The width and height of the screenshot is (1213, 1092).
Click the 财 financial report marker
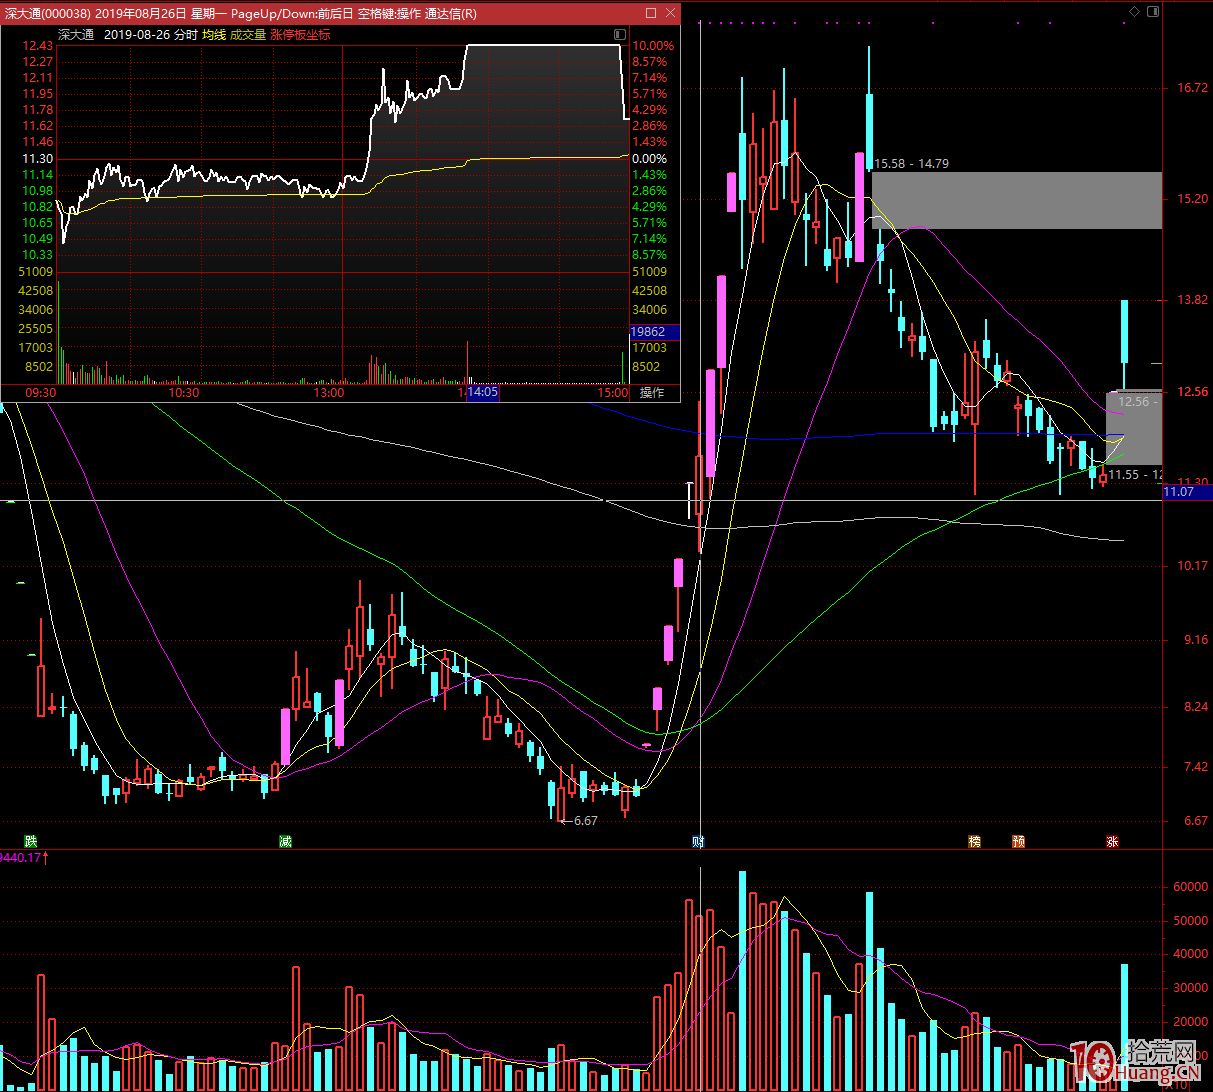(x=698, y=842)
